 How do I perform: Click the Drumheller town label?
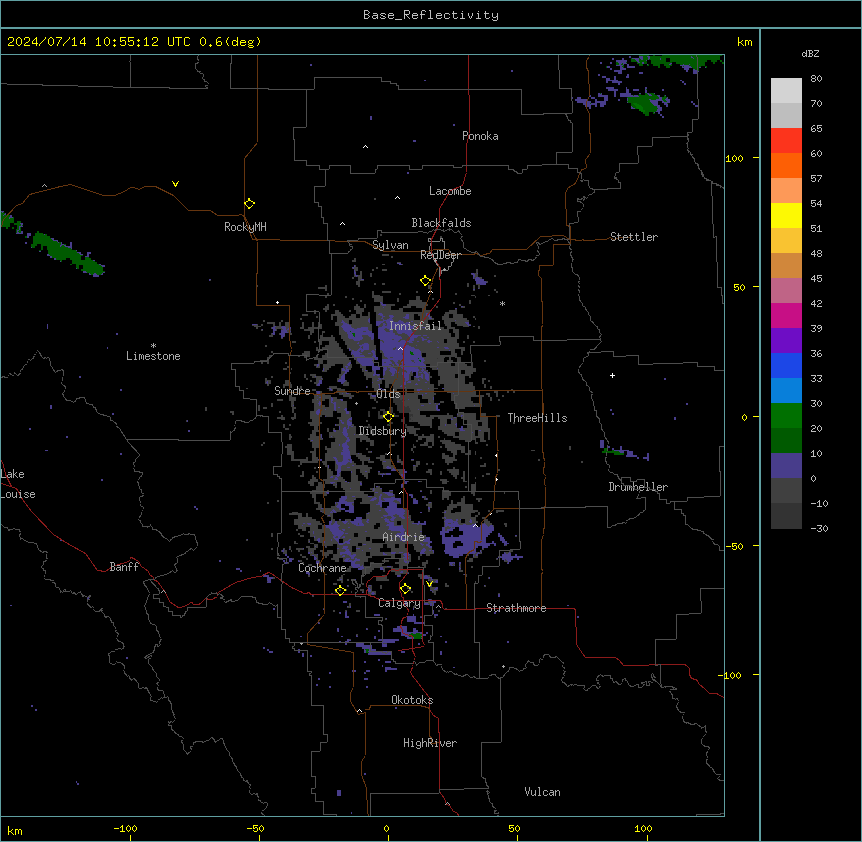click(x=638, y=487)
